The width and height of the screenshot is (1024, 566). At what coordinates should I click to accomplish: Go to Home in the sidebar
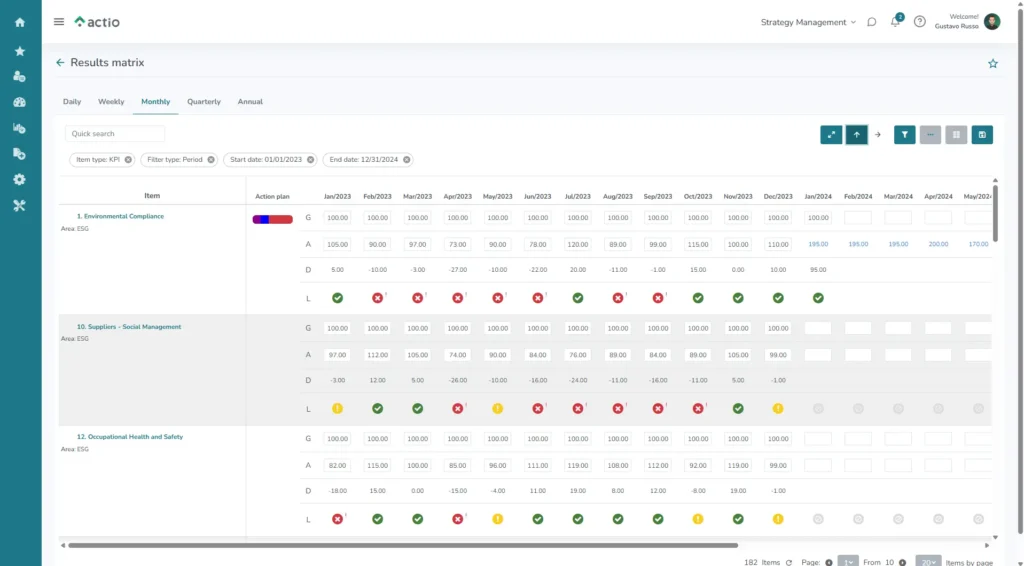click(x=20, y=22)
